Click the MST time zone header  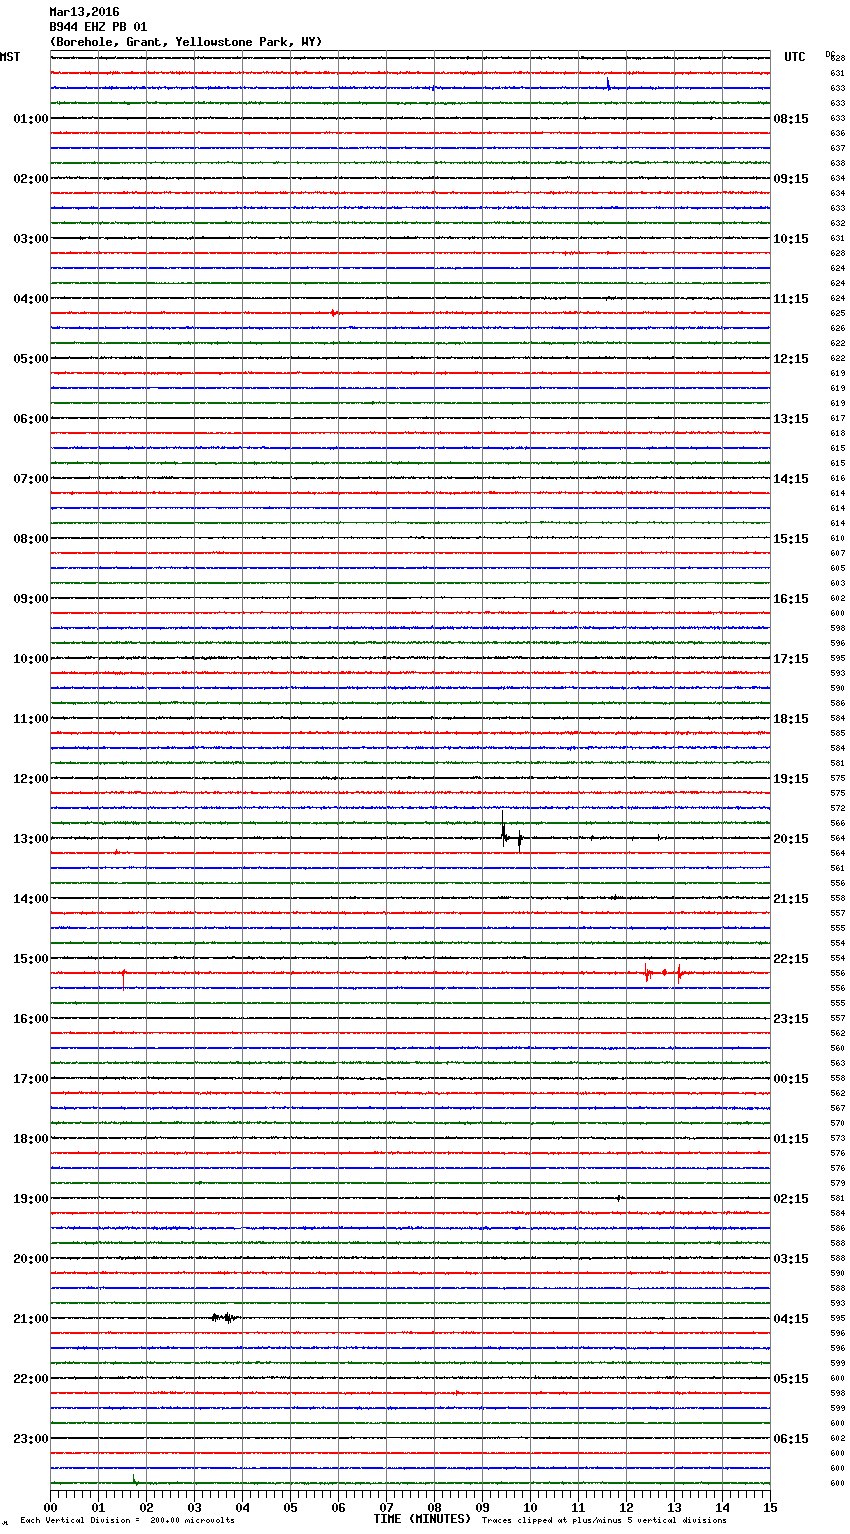tap(10, 57)
